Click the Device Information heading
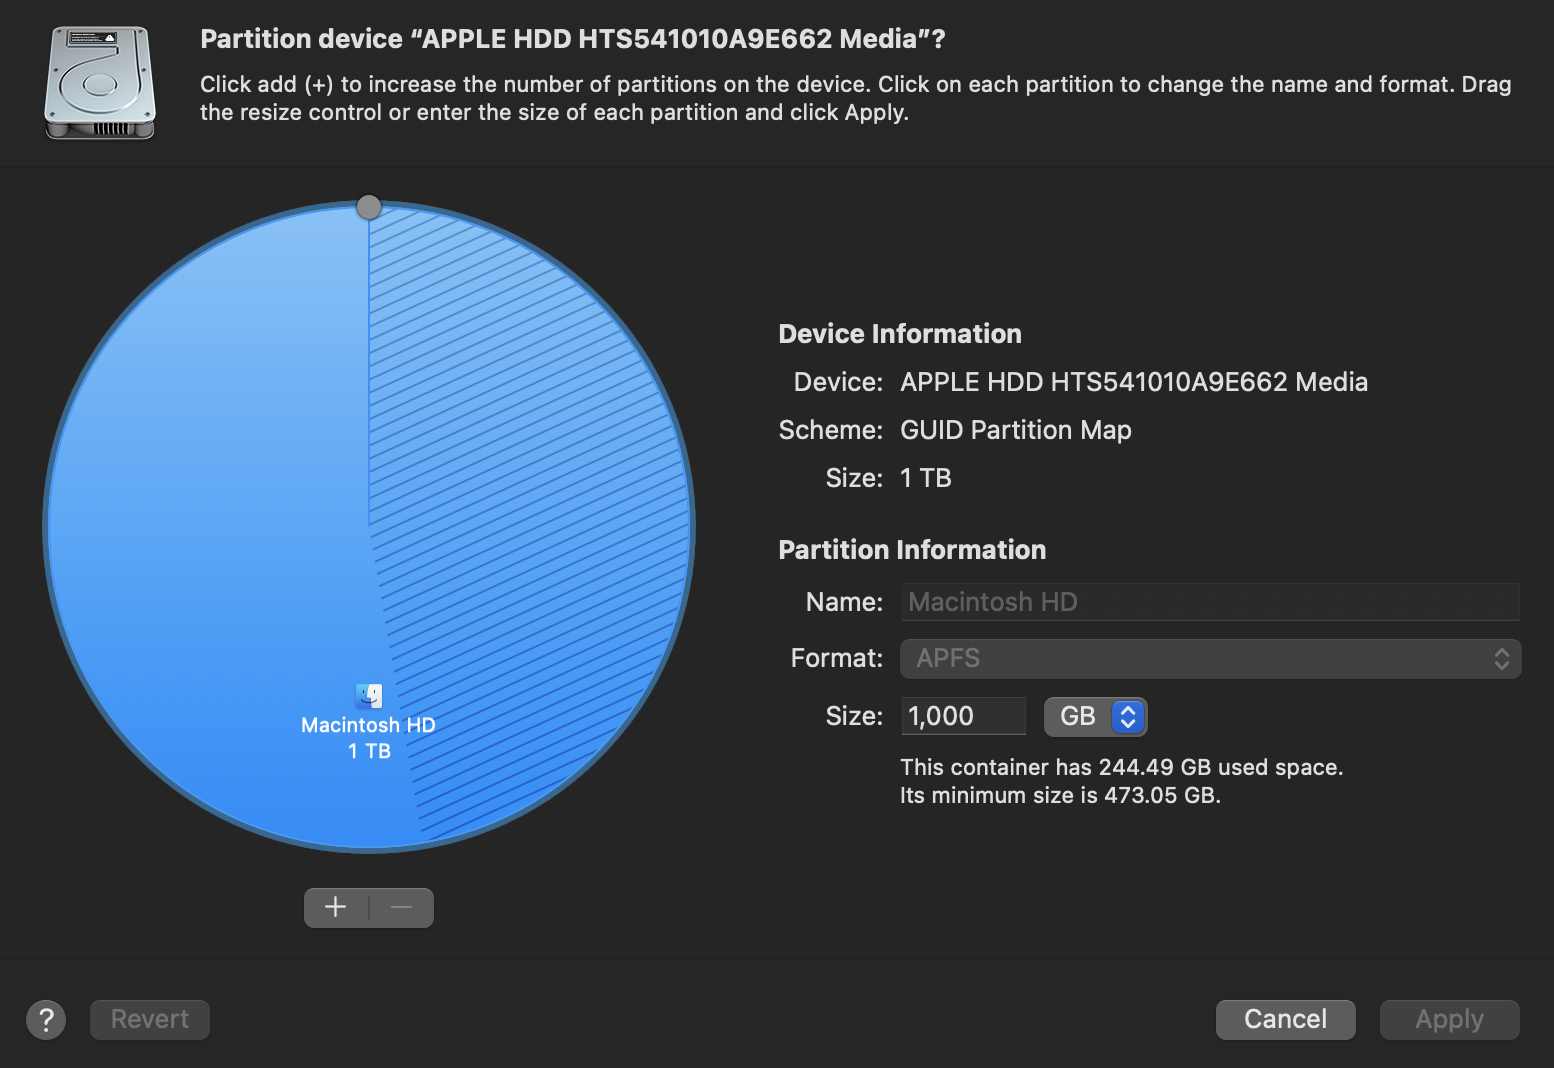This screenshot has width=1554, height=1068. [900, 334]
